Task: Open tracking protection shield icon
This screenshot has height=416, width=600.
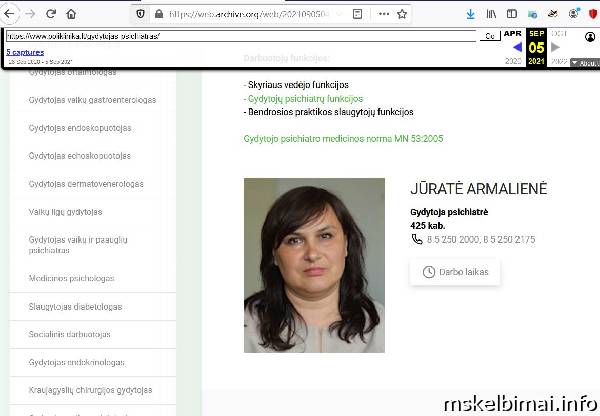Action: tap(140, 14)
